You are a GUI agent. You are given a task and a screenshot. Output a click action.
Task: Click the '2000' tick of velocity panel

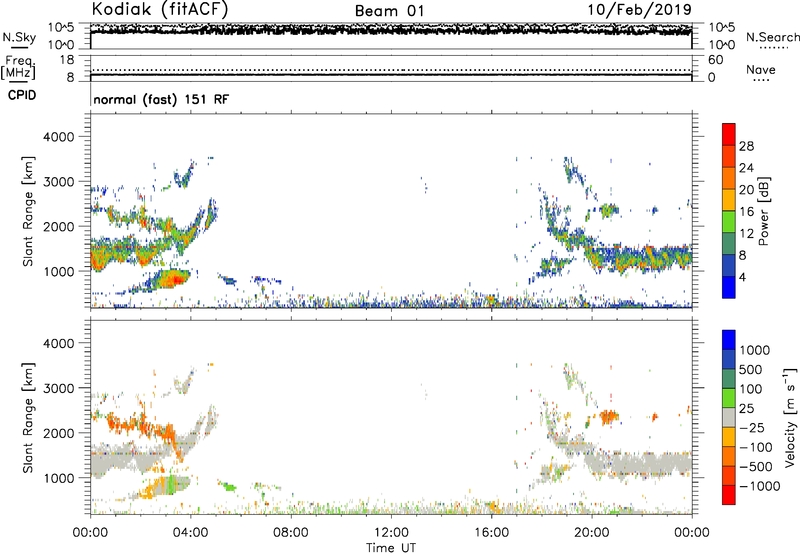point(58,433)
